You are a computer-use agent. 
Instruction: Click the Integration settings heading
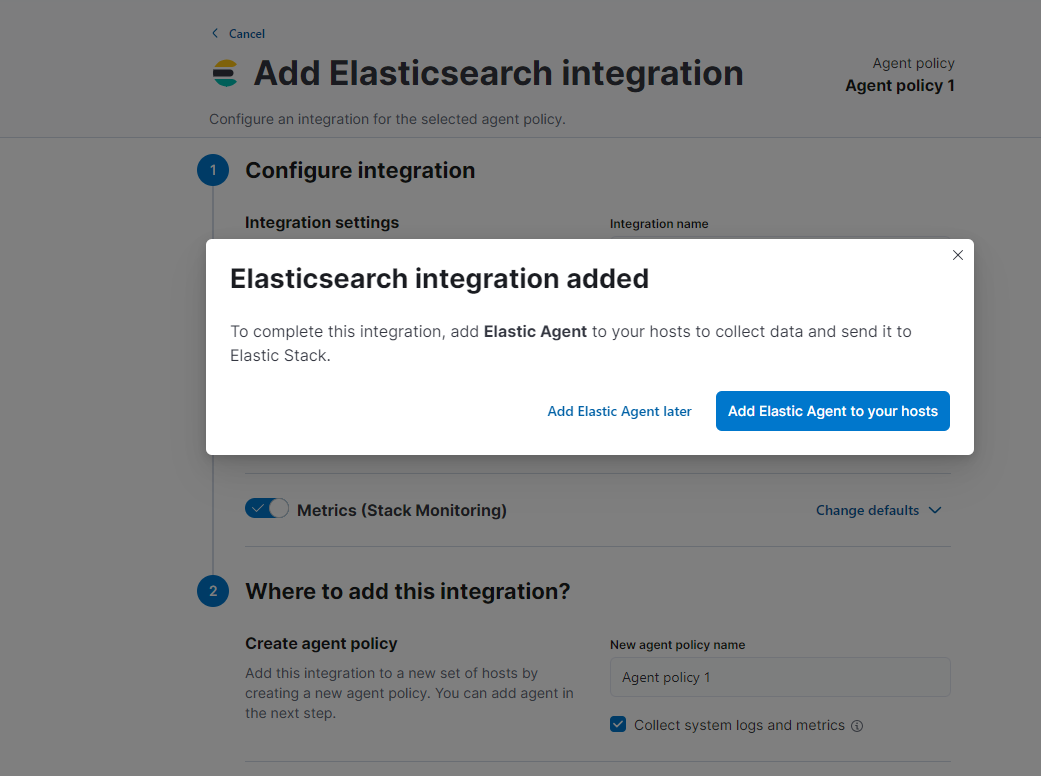coord(322,222)
